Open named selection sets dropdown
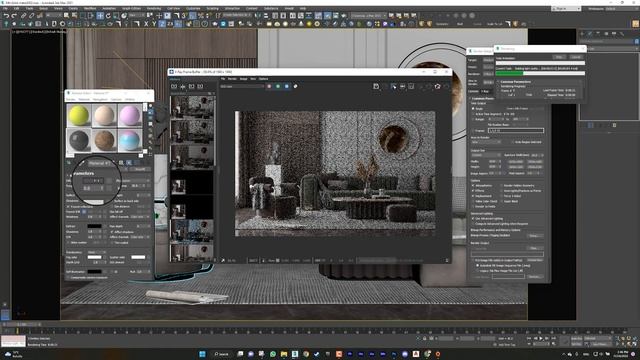 pos(237,16)
